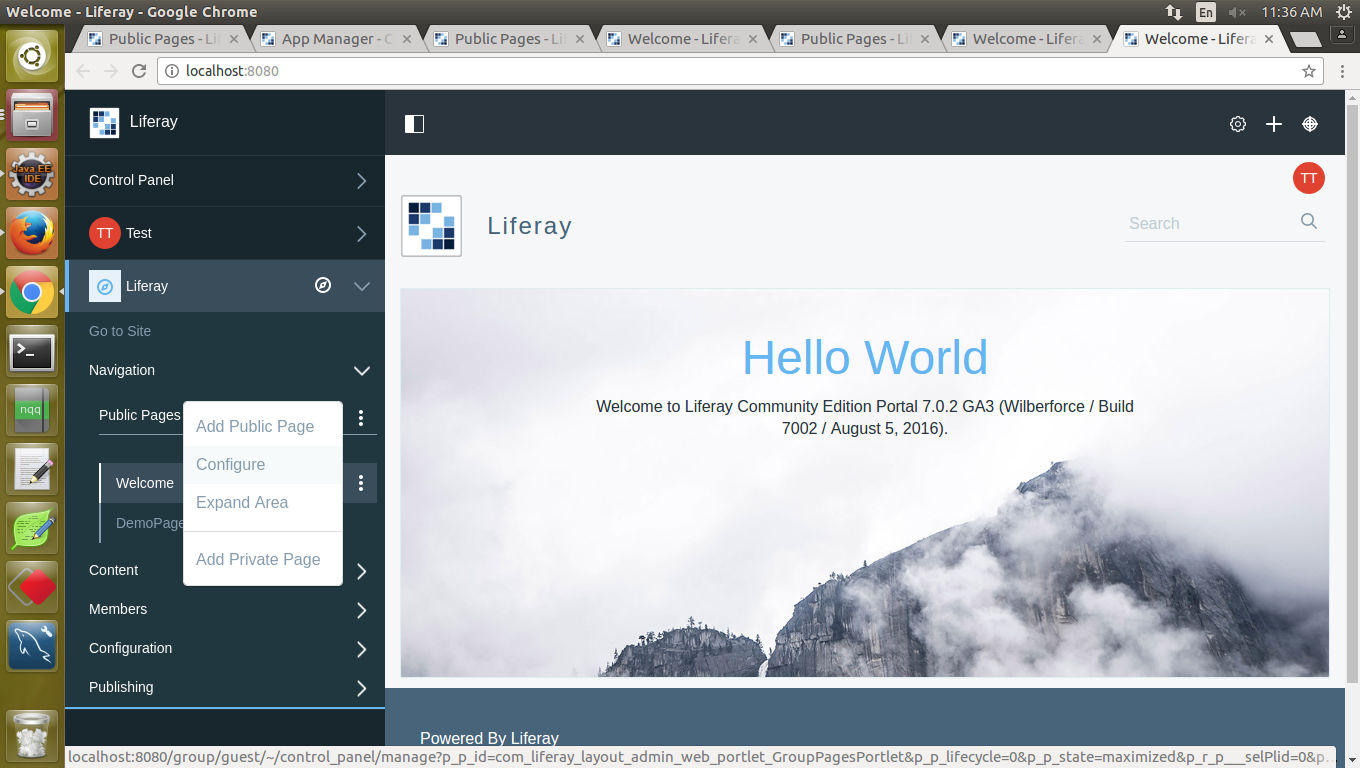Click the TT user avatar at top right
This screenshot has width=1360, height=768.
[1308, 178]
